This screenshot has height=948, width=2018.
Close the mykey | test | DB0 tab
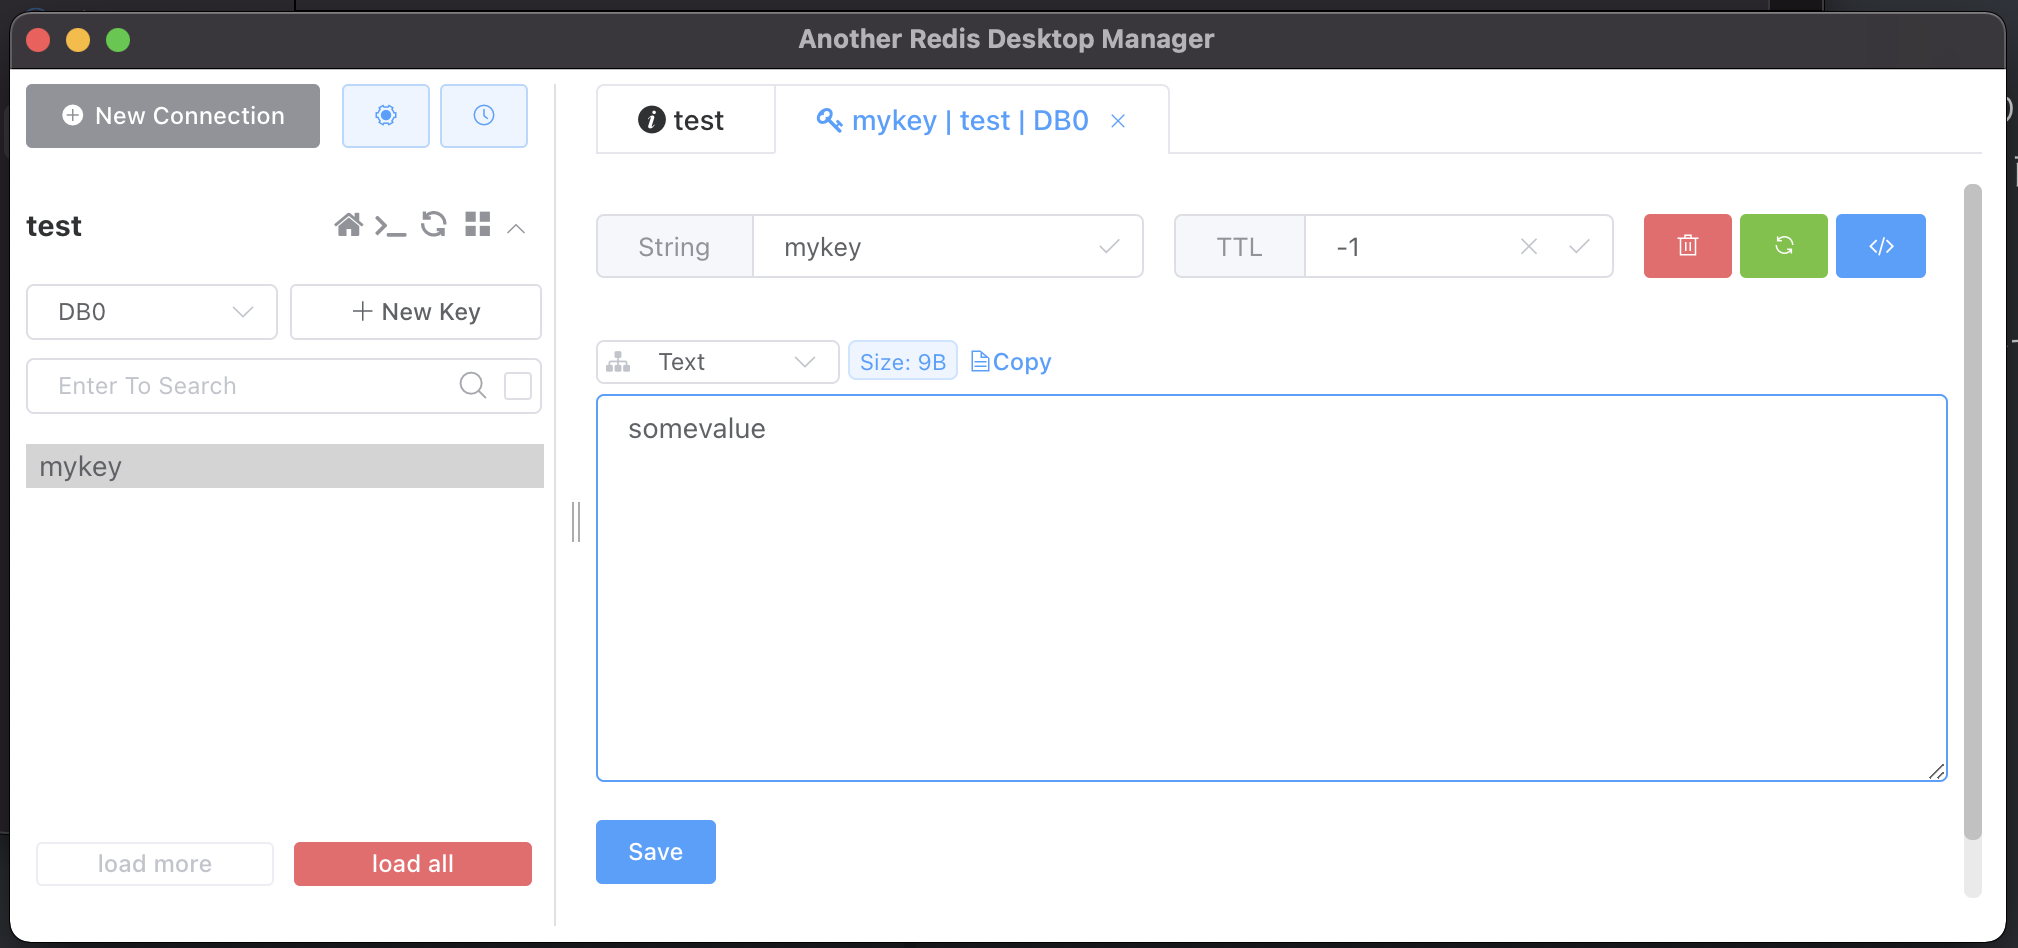pyautogui.click(x=1118, y=121)
